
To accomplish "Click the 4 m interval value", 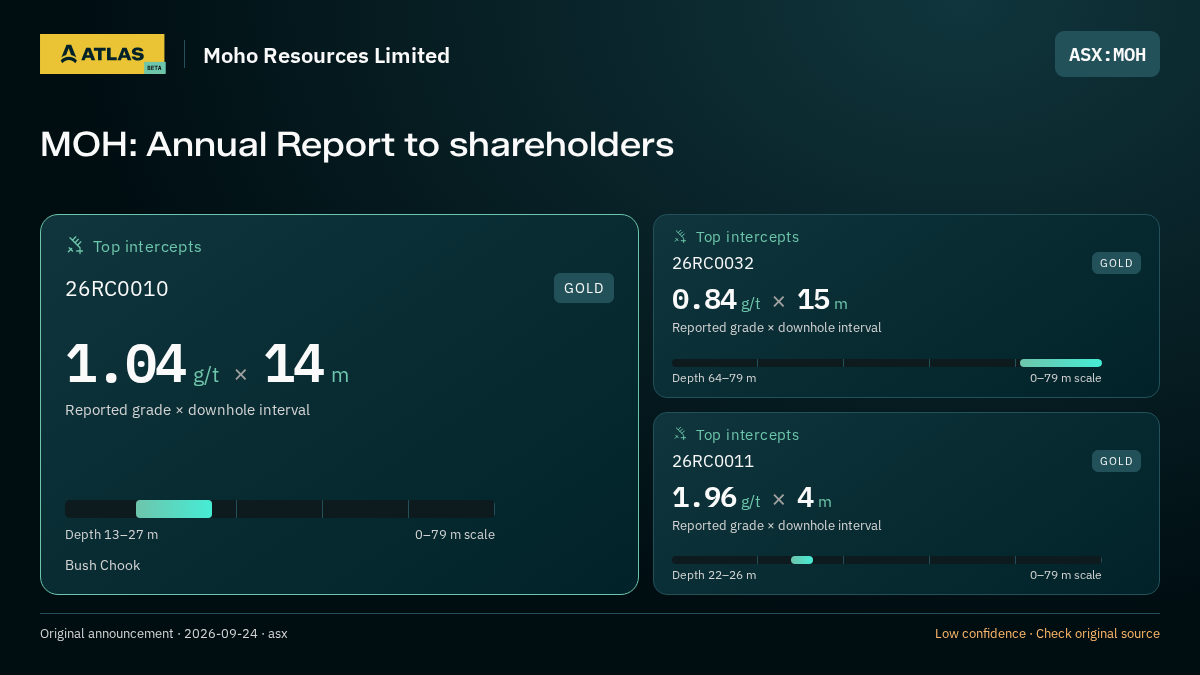I will [814, 498].
